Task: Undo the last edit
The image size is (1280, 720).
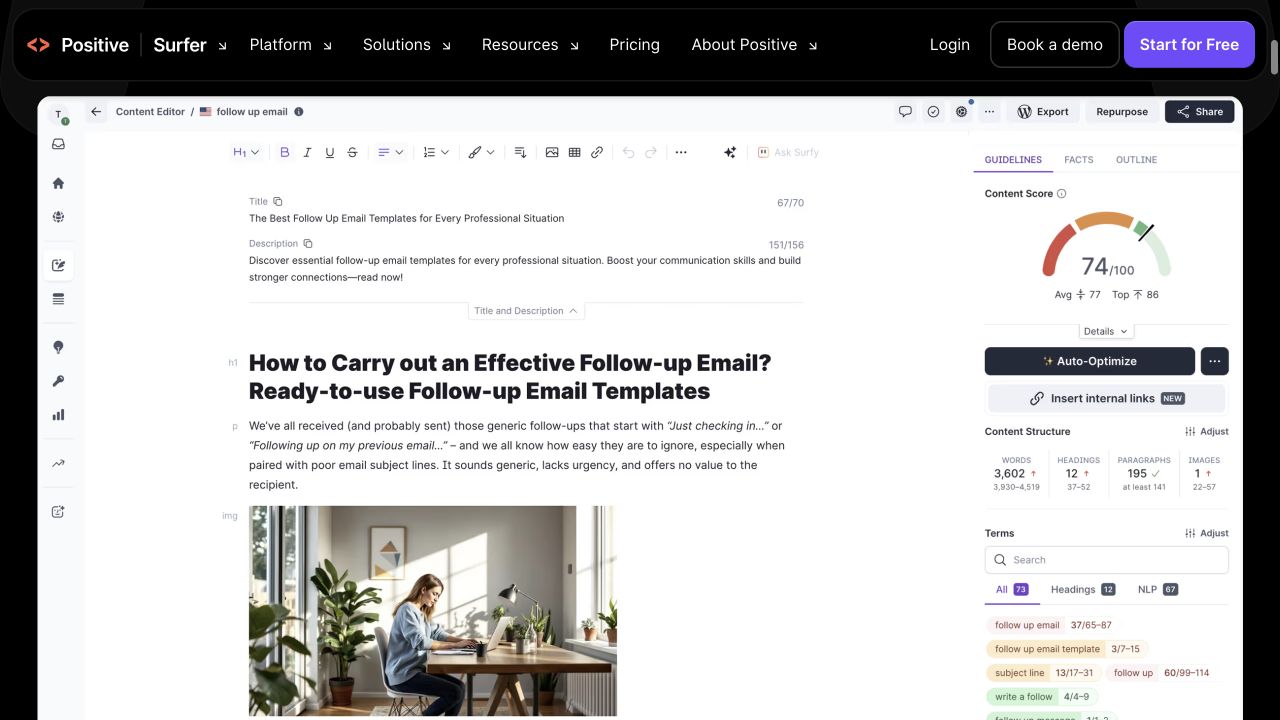Action: click(628, 152)
